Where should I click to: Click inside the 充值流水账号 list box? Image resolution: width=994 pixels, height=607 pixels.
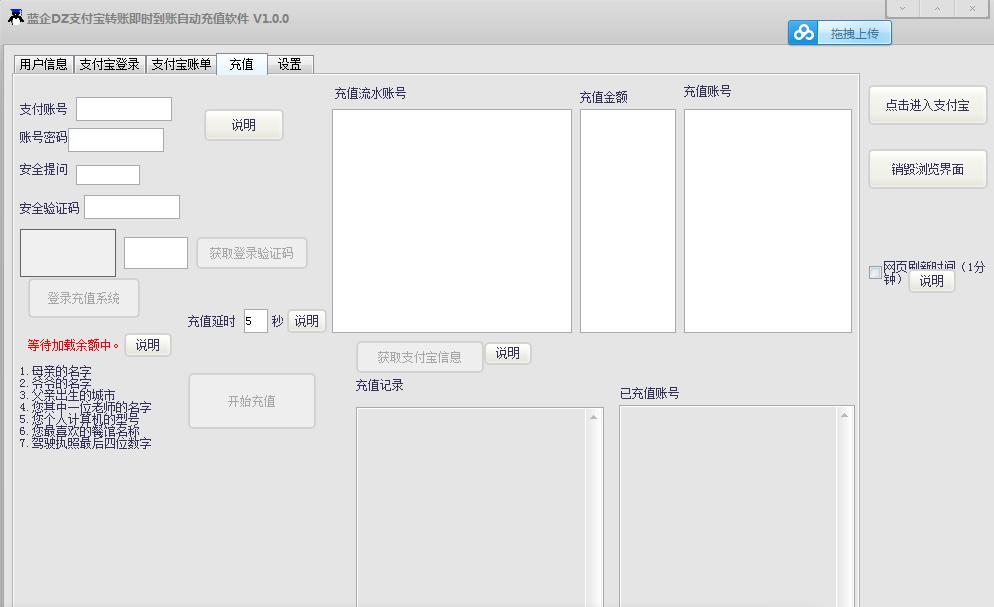tap(452, 220)
